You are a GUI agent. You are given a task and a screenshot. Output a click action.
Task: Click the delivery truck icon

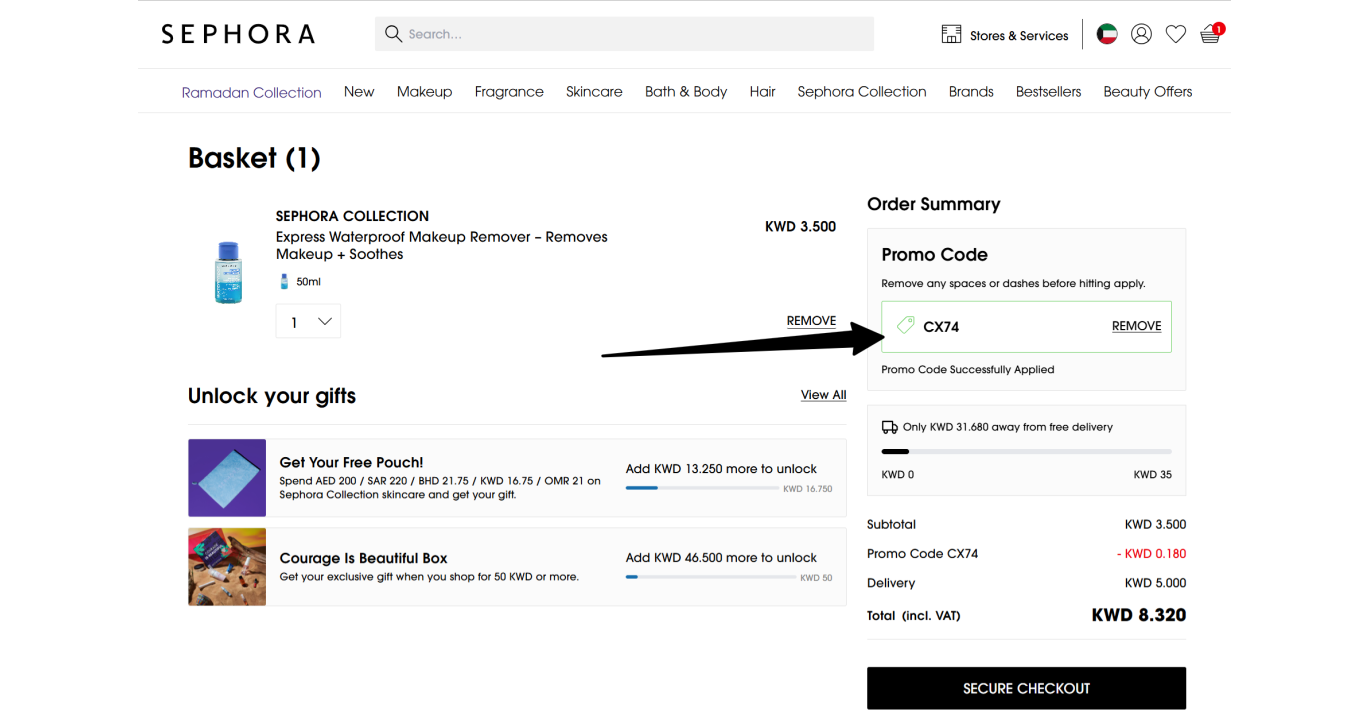point(889,427)
